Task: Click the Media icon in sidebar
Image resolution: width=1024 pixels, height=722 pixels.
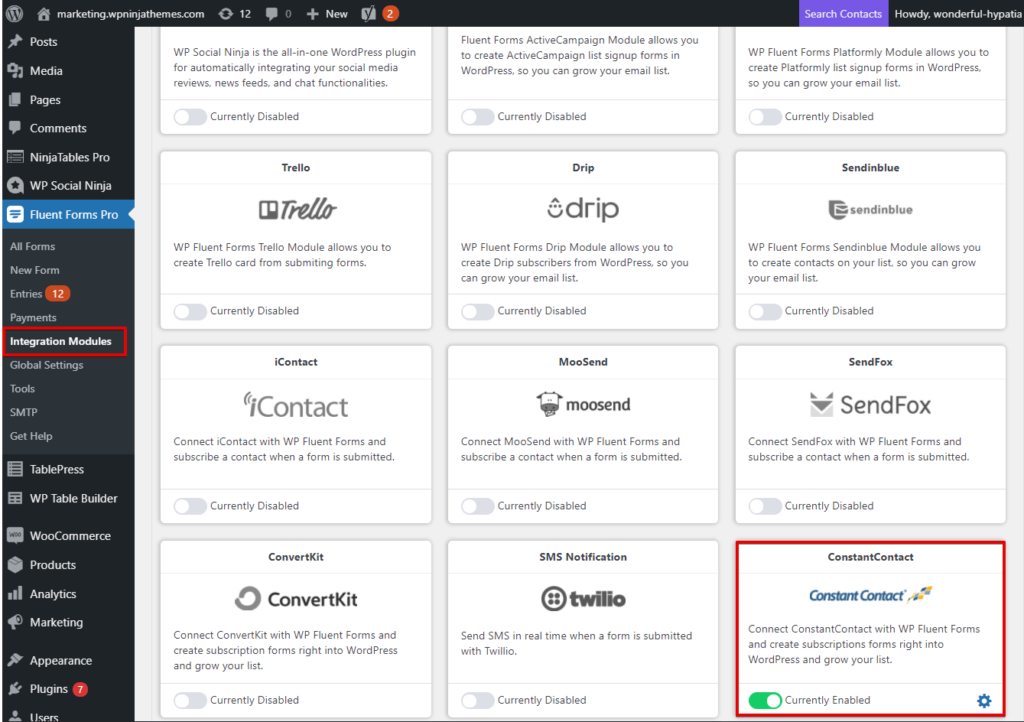Action: tap(15, 71)
